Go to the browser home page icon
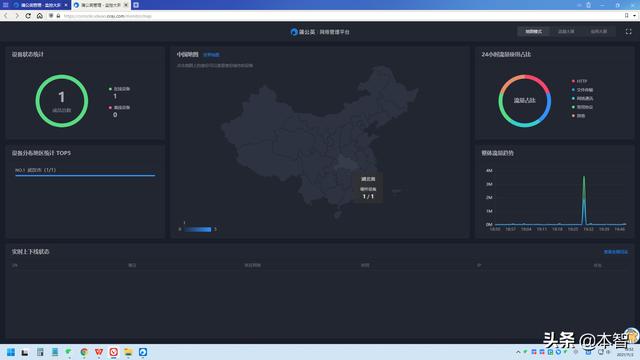 point(40,16)
